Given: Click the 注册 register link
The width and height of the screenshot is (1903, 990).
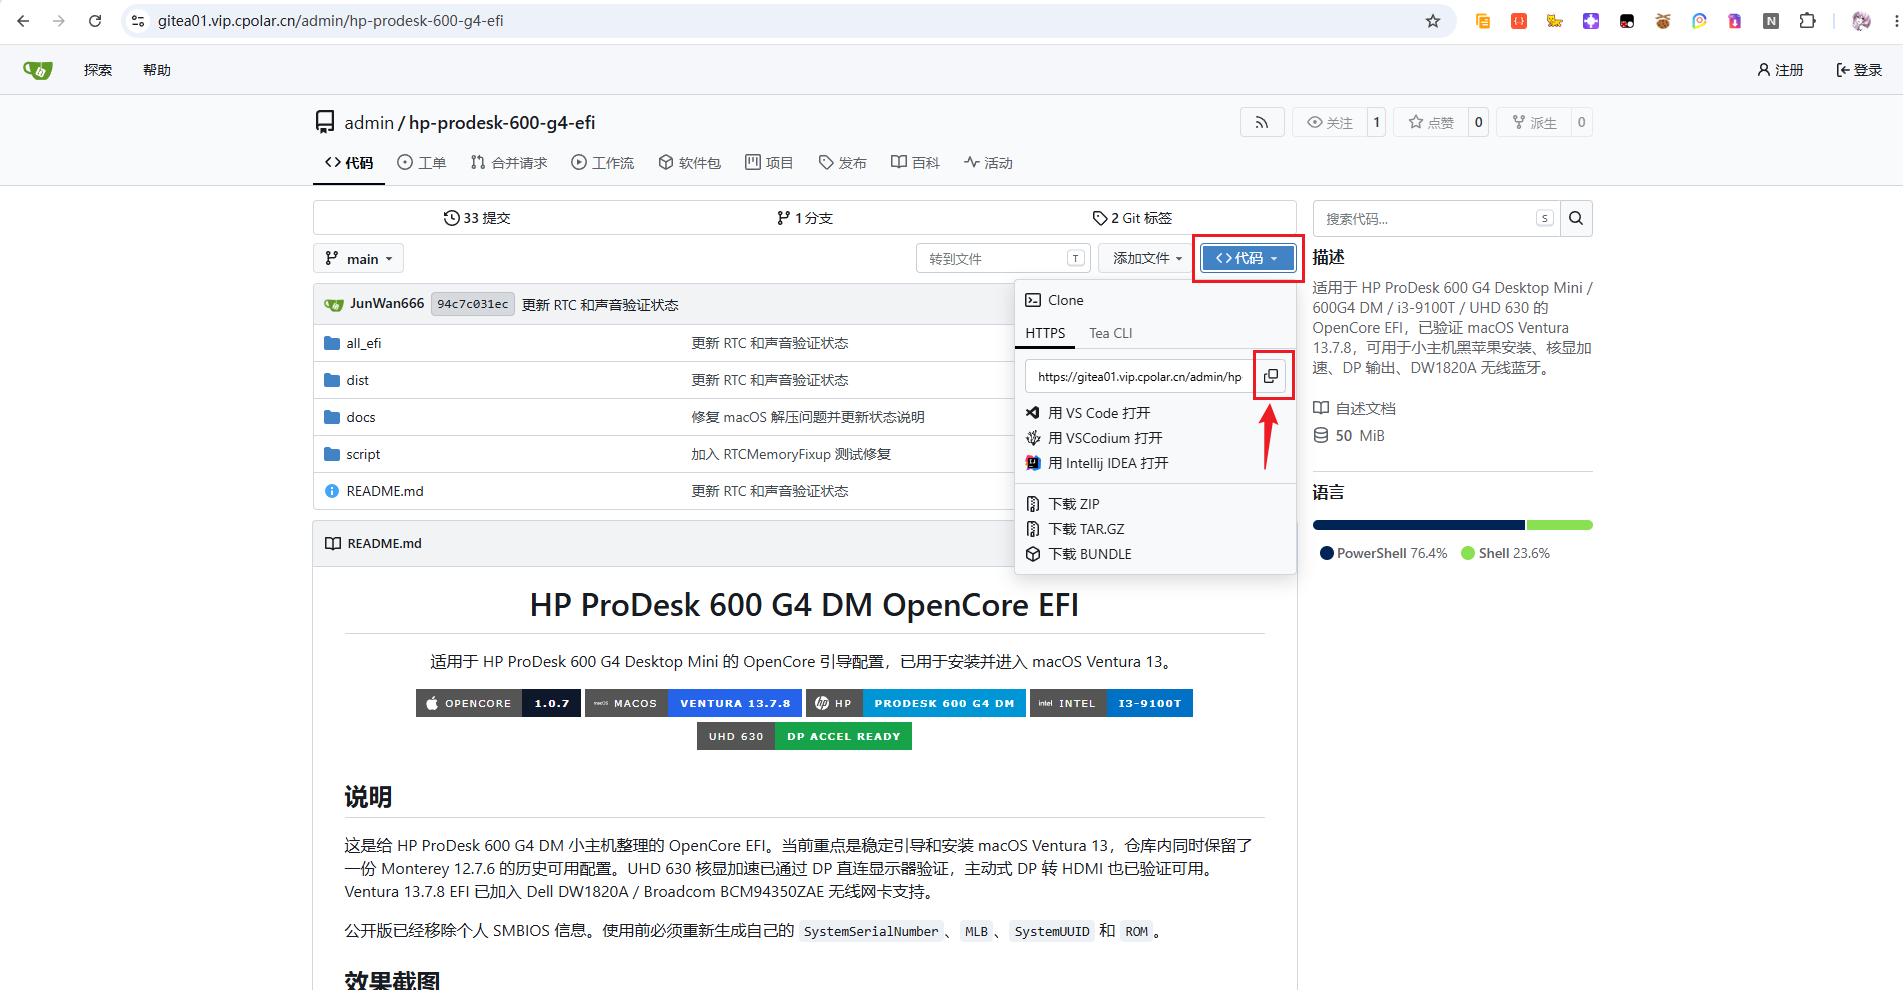Looking at the screenshot, I should point(1780,70).
